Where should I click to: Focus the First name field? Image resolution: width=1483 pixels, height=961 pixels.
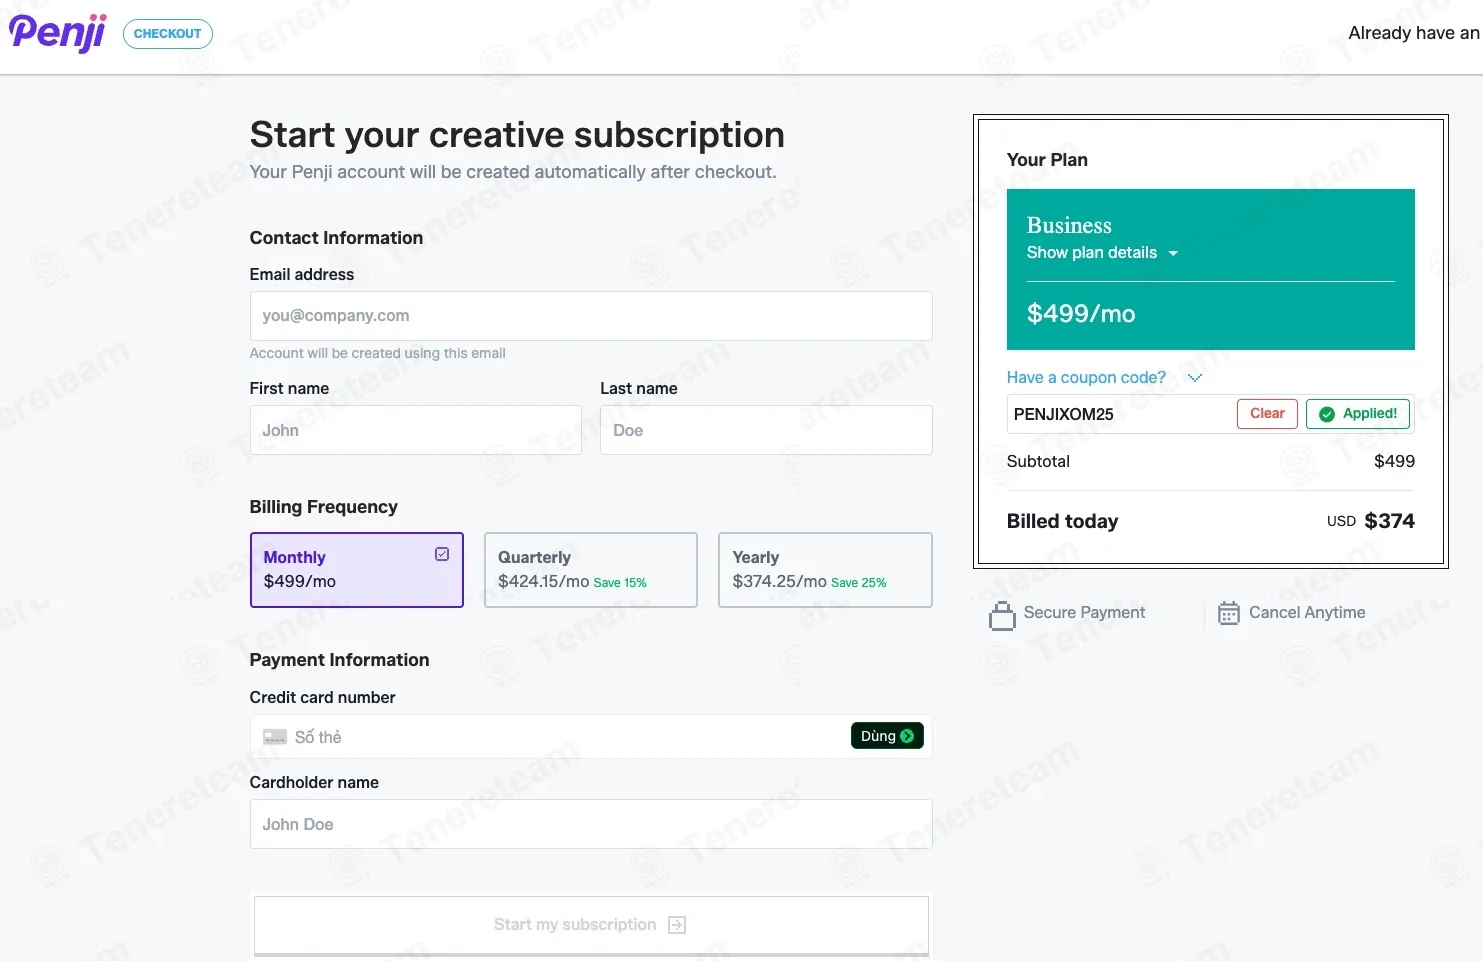[416, 430]
